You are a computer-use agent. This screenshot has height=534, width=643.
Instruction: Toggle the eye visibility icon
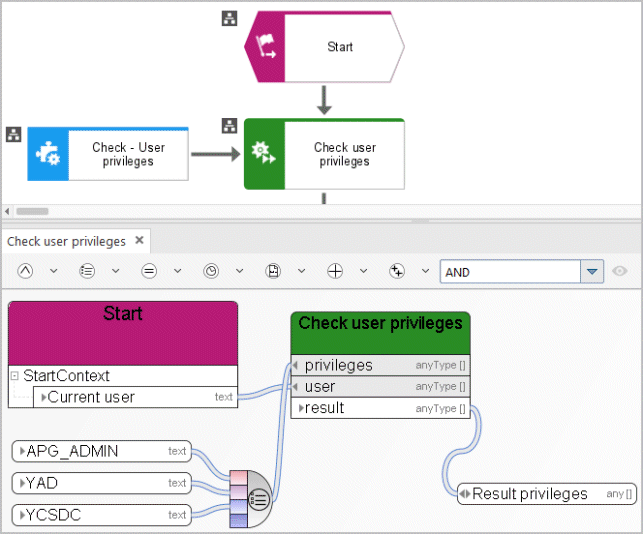[x=620, y=271]
